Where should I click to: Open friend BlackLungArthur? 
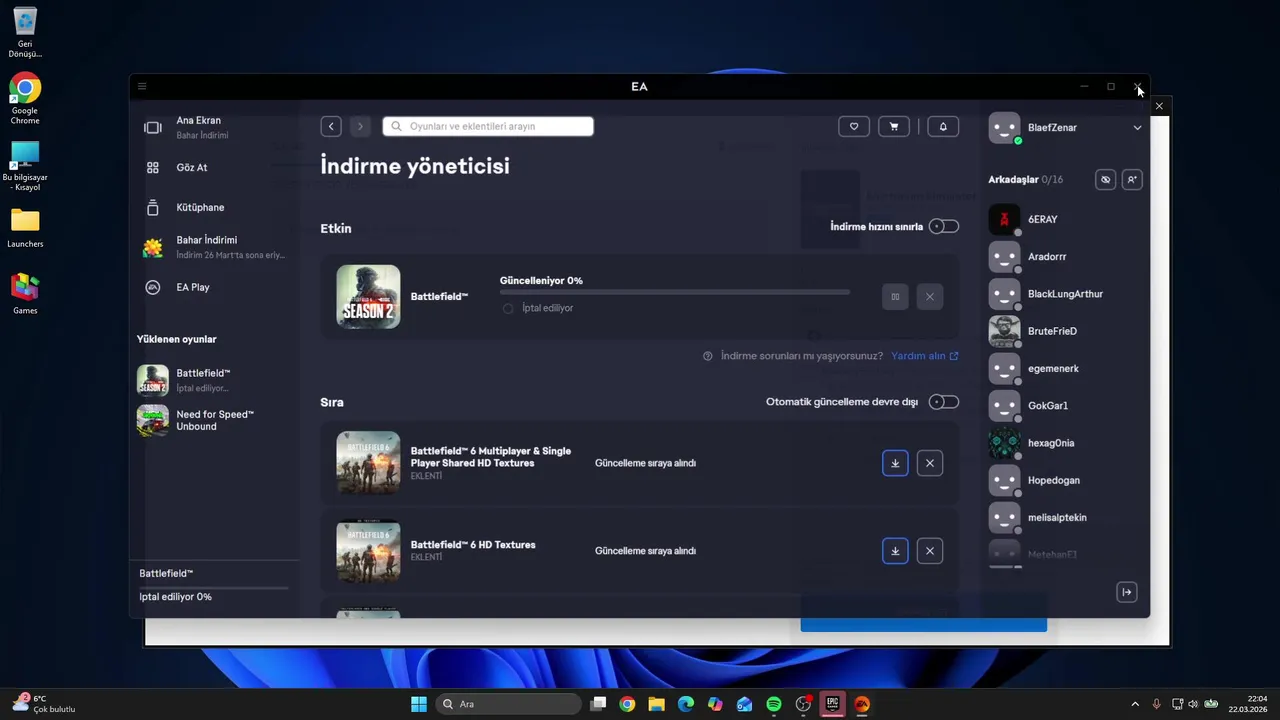pyautogui.click(x=1065, y=294)
